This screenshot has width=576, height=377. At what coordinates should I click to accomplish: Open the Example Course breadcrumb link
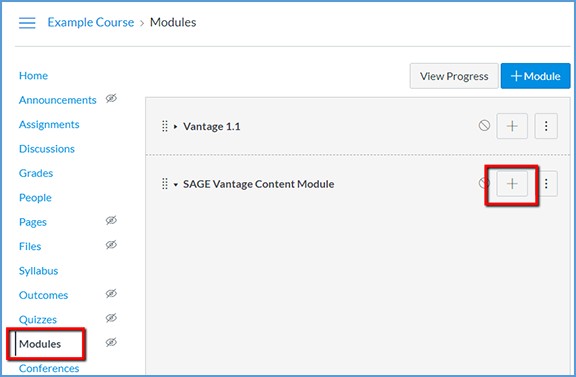(x=91, y=22)
